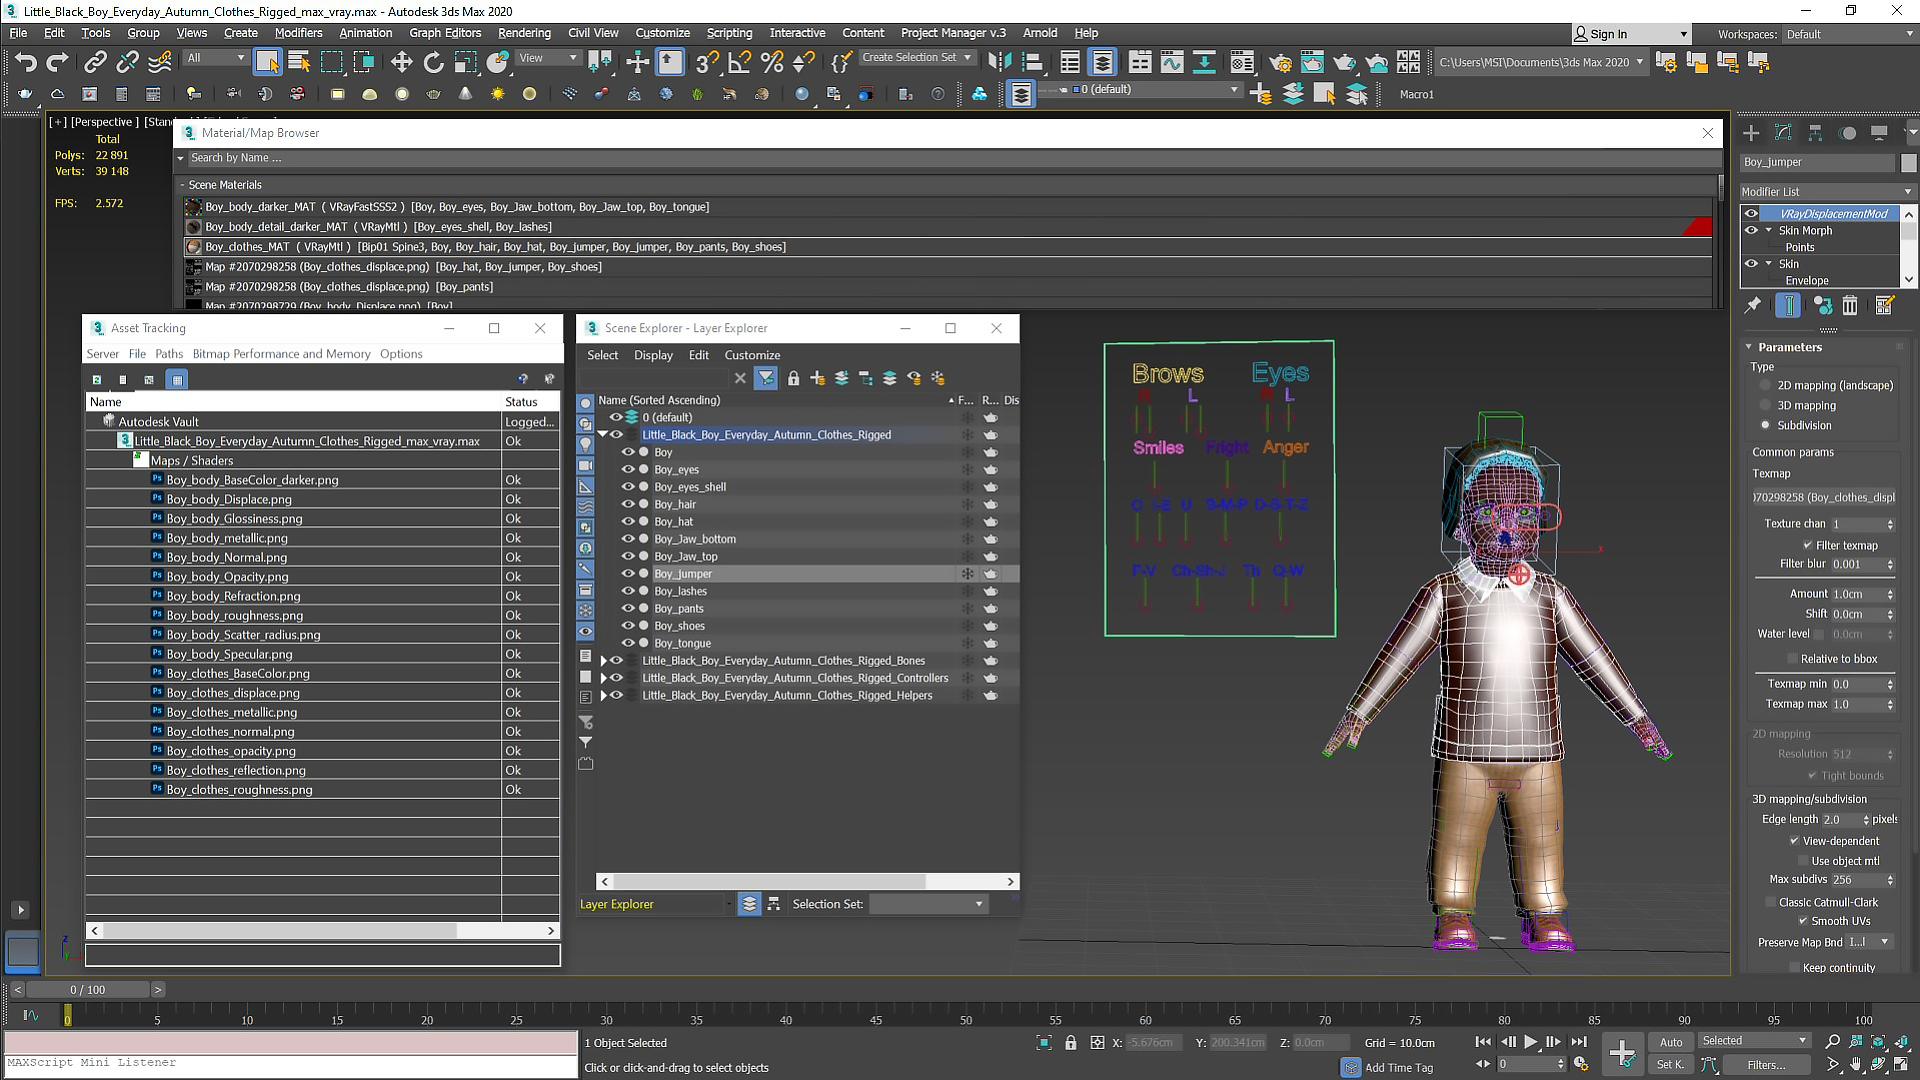Toggle the Percent Snap icon

click(772, 62)
